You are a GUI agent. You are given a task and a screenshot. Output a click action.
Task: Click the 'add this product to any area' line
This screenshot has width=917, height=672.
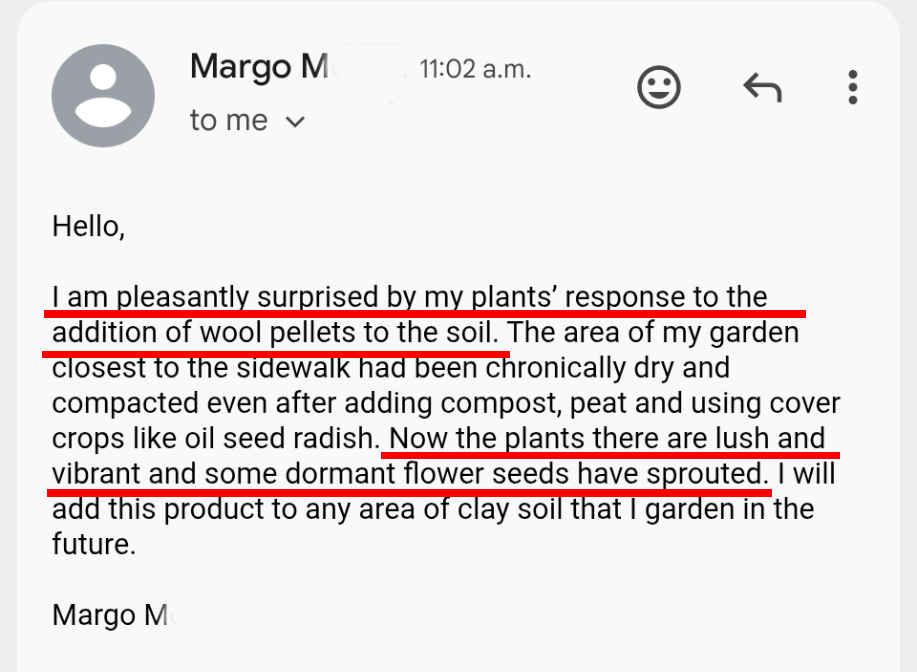[x=433, y=509]
